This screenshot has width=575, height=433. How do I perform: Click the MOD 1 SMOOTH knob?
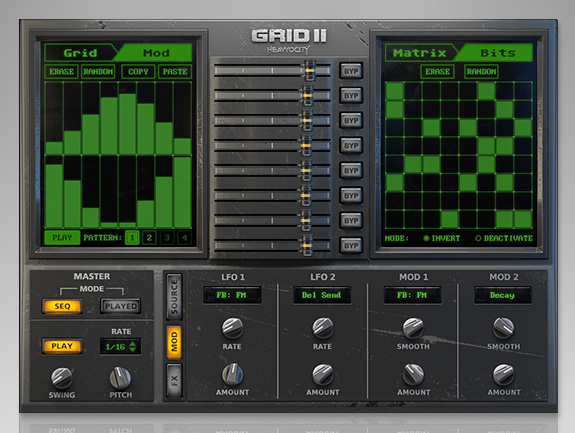(x=413, y=328)
